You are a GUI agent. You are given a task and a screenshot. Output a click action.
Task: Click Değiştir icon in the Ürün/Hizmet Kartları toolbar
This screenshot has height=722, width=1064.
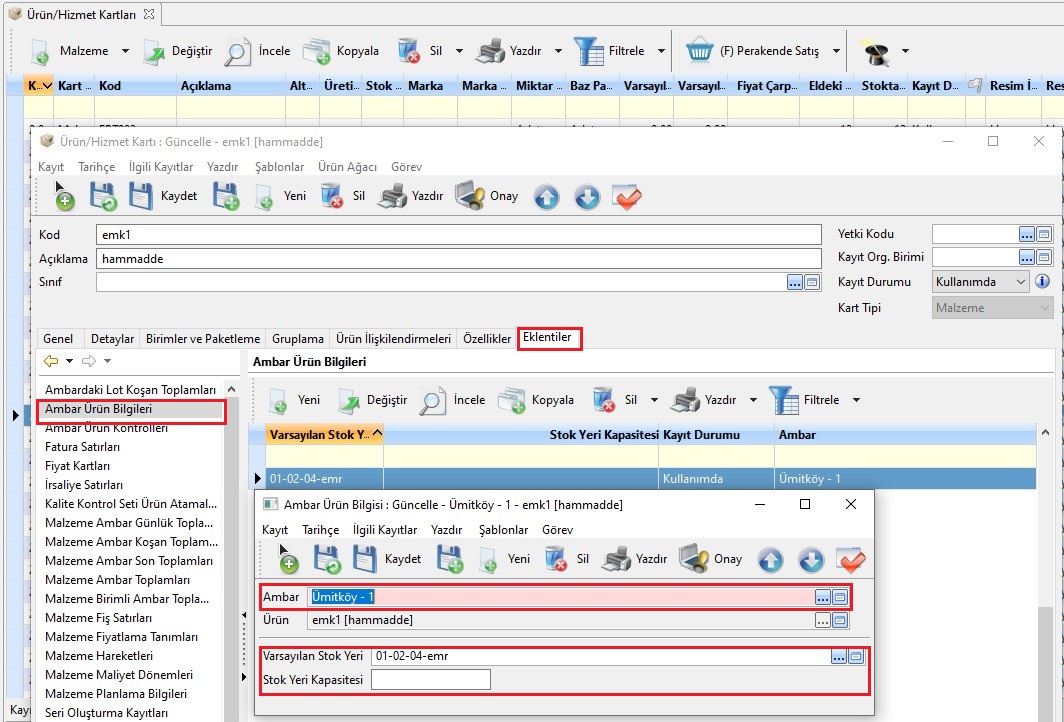(x=154, y=52)
